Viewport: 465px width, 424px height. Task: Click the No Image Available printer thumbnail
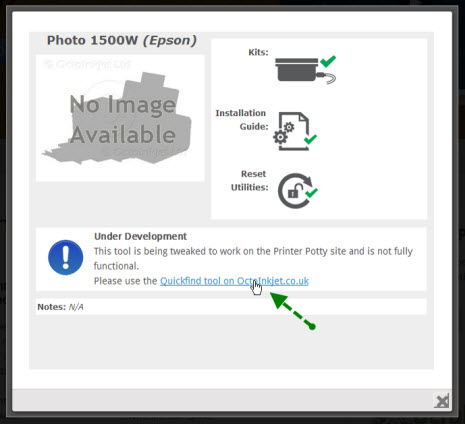pos(120,118)
